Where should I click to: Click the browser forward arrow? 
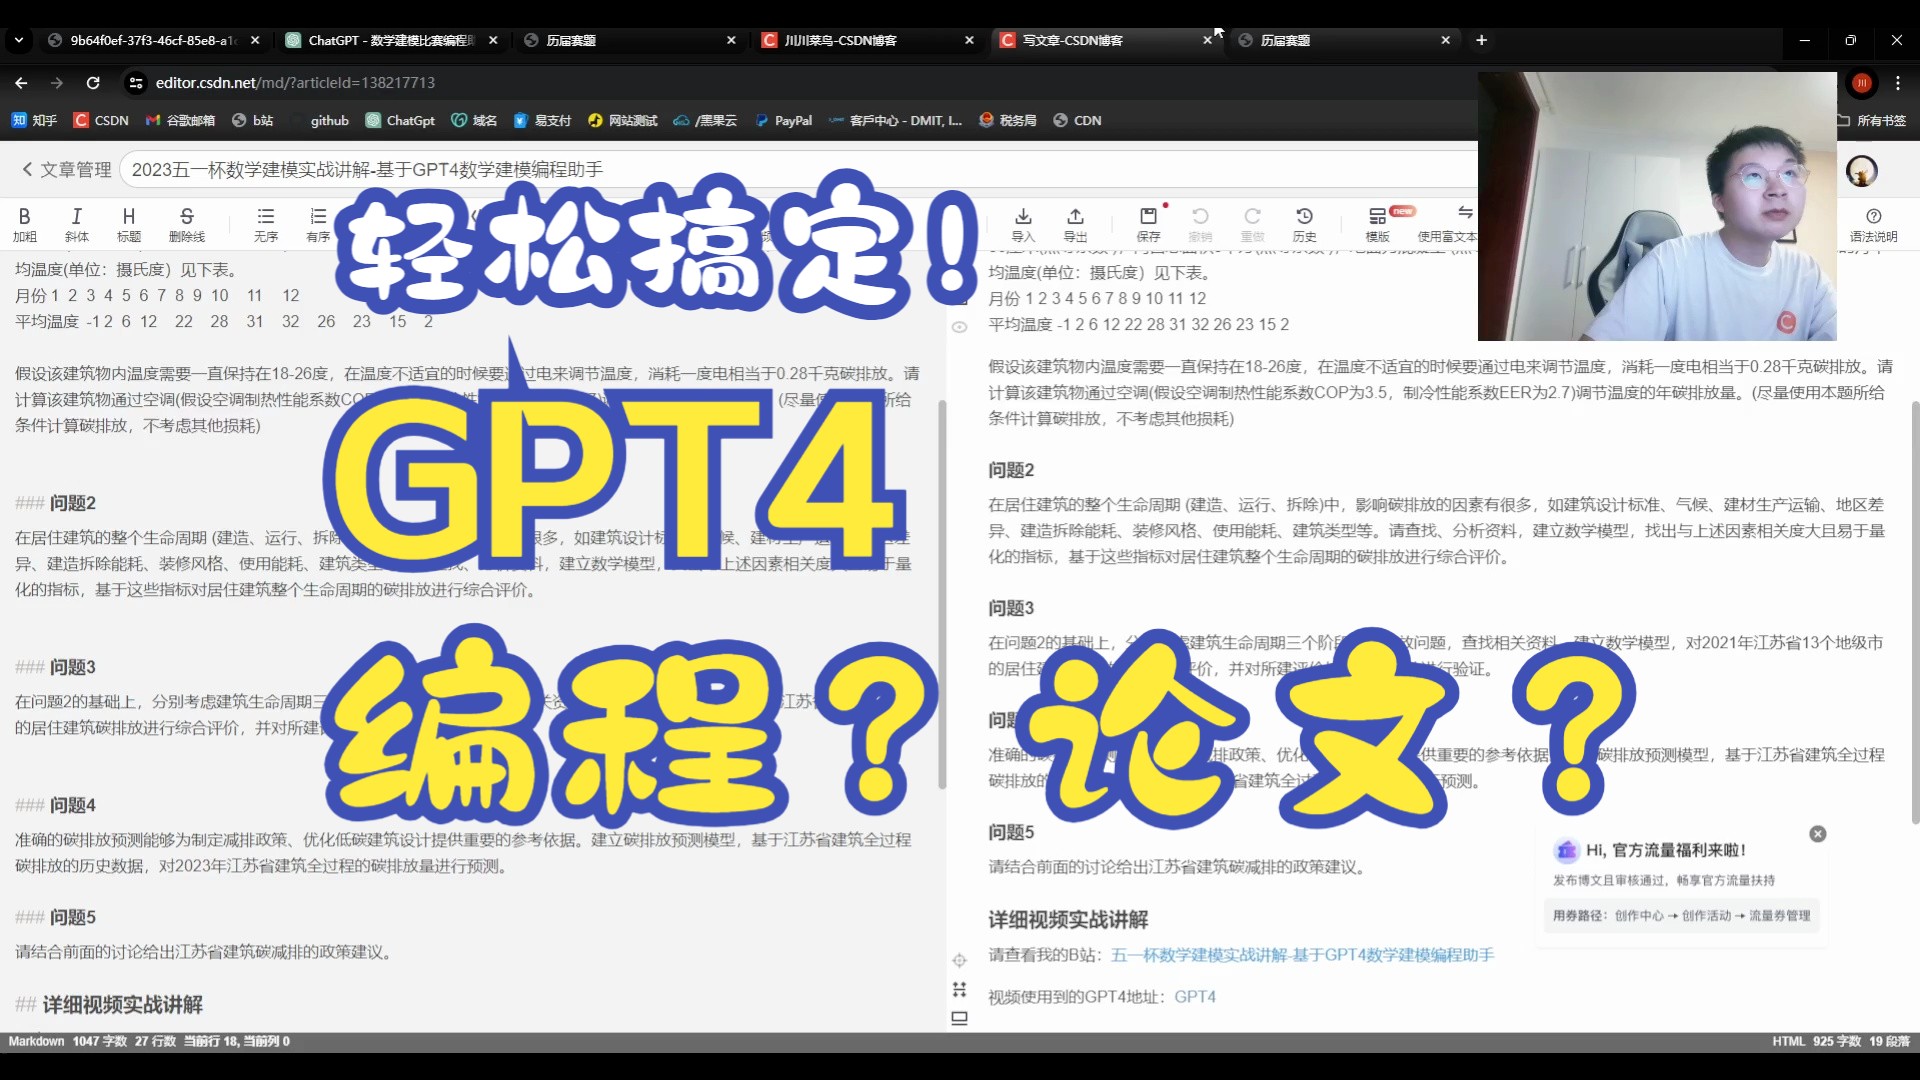(x=57, y=83)
